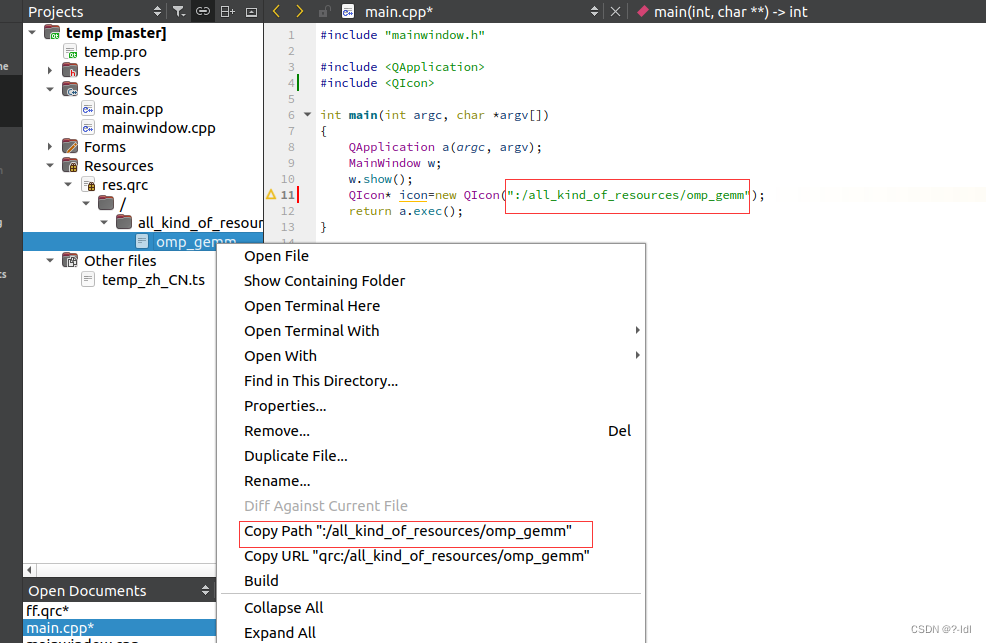The width and height of the screenshot is (986, 643).
Task: Click the omp_gemm file icon in tree
Action: (142, 241)
